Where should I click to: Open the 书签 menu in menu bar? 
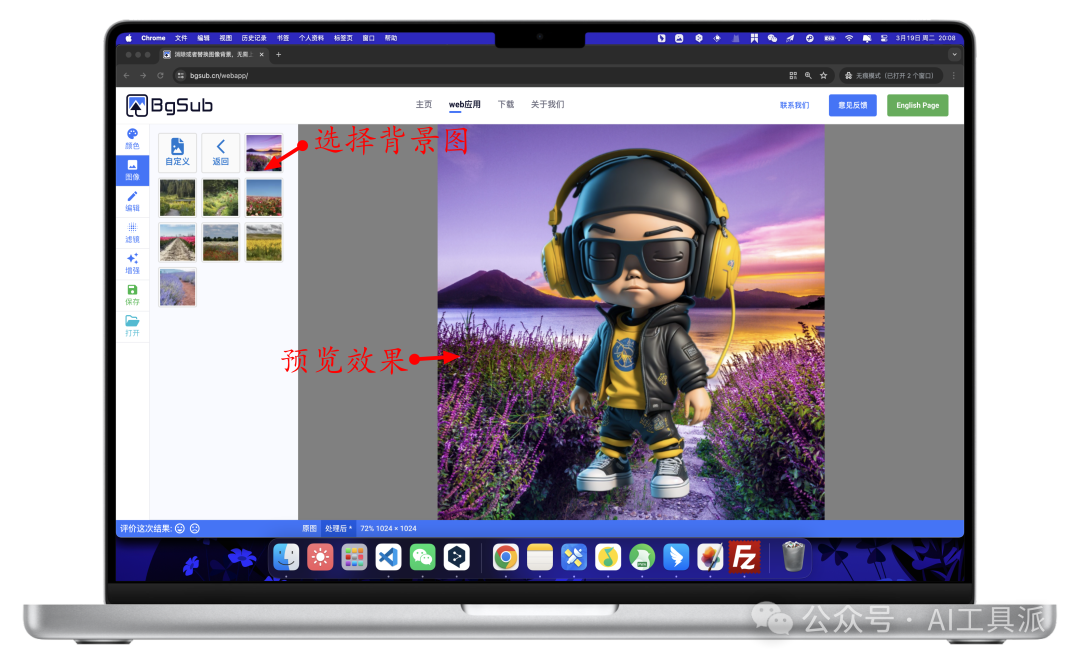pyautogui.click(x=283, y=38)
